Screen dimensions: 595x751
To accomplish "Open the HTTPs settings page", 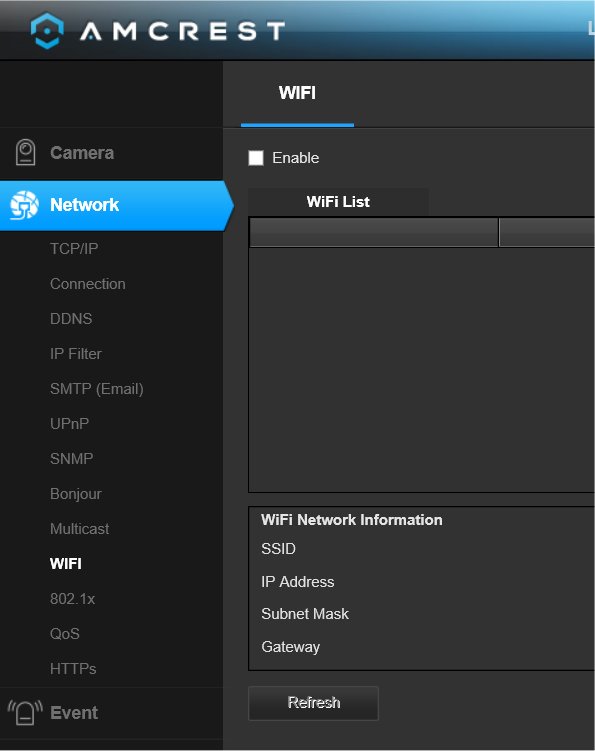I will (73, 669).
